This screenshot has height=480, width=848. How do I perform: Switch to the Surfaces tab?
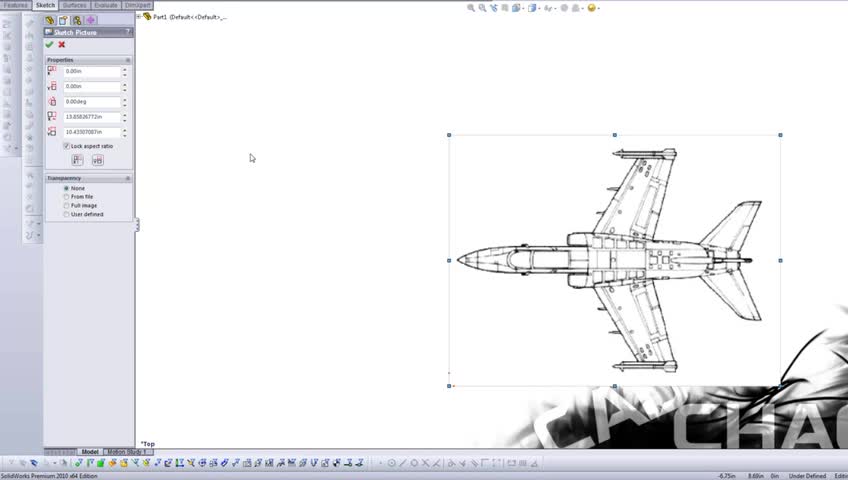pyautogui.click(x=75, y=5)
